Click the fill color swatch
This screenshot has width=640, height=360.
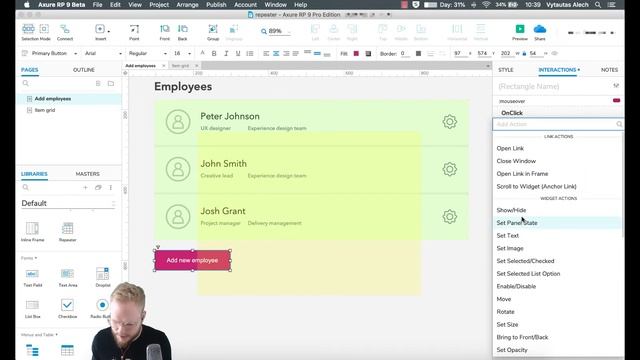tap(356, 53)
